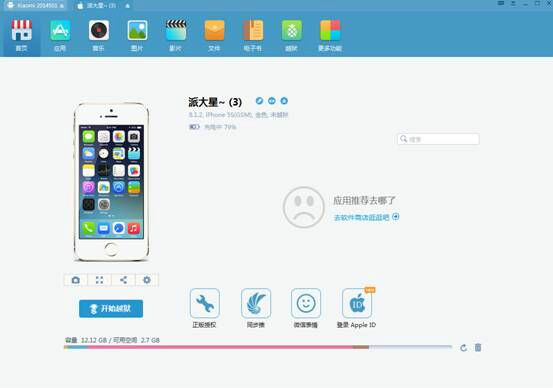
Task: Take device screenshot with the camera icon
Action: 75,280
